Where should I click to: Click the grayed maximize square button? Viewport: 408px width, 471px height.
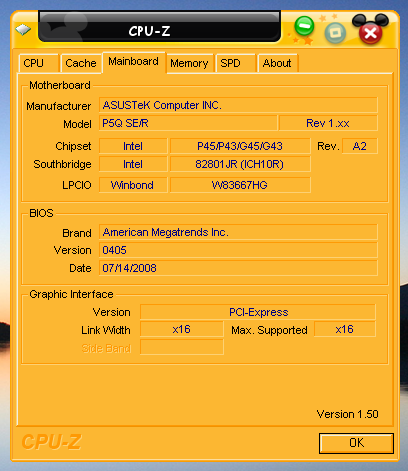[x=335, y=33]
